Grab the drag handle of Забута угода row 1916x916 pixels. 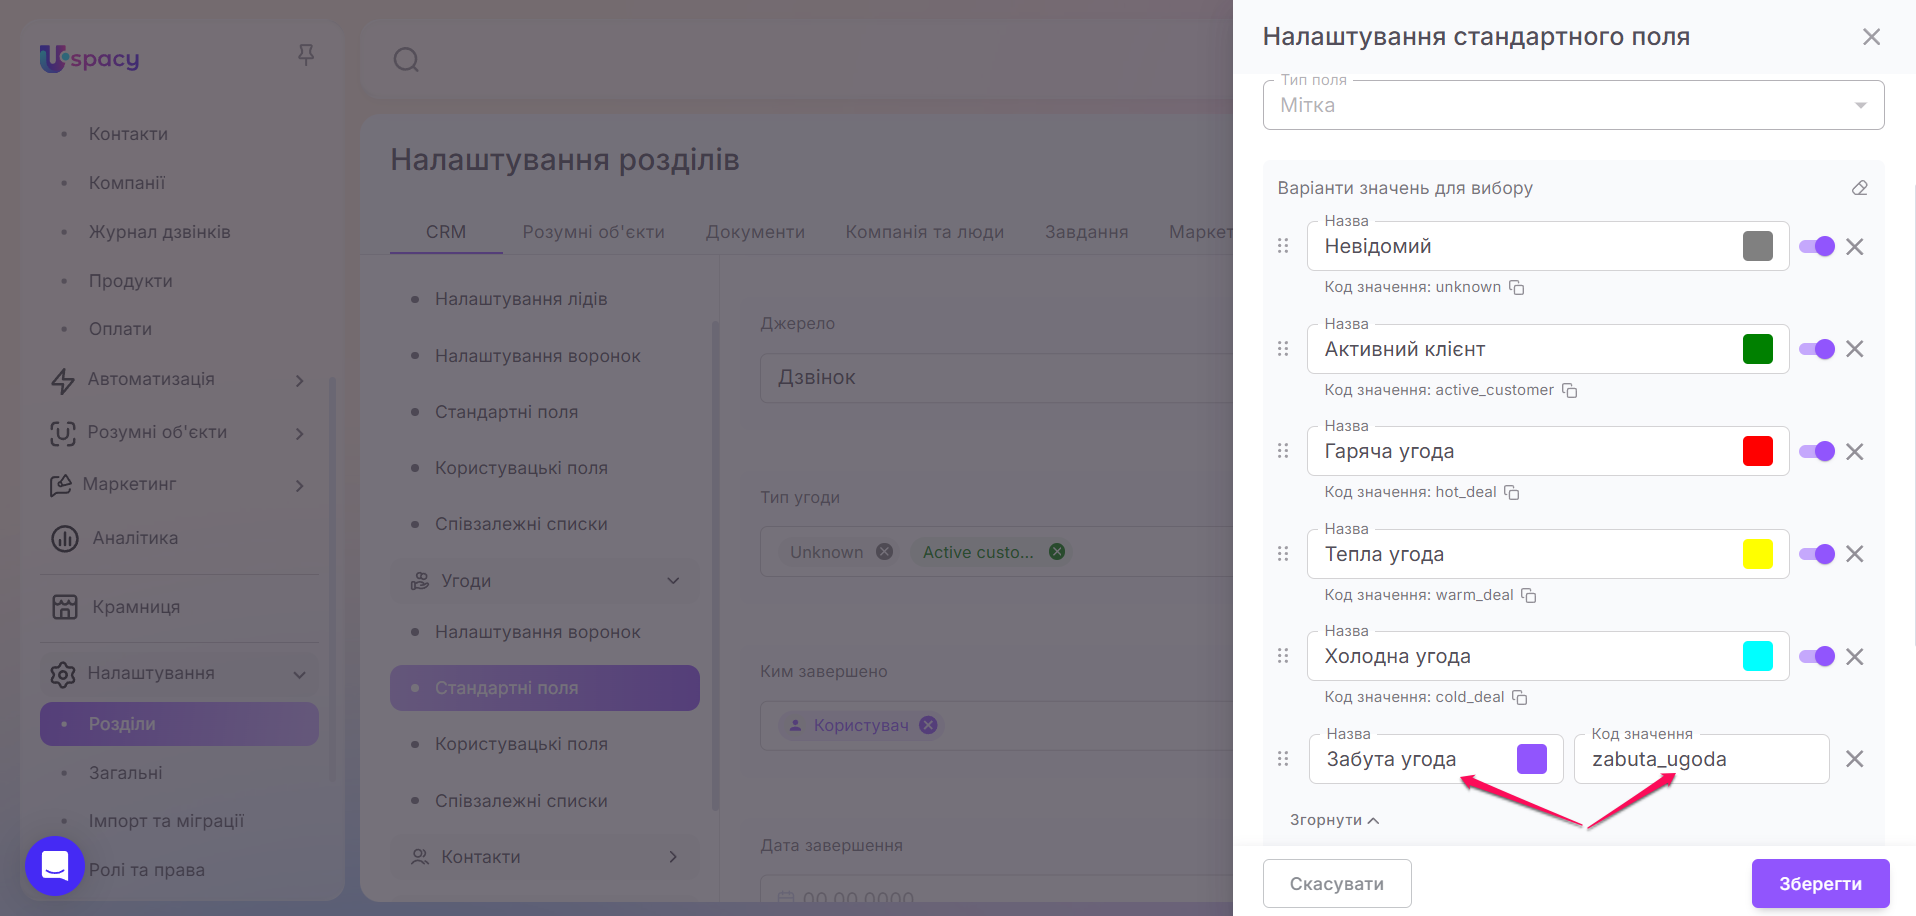pyautogui.click(x=1283, y=759)
